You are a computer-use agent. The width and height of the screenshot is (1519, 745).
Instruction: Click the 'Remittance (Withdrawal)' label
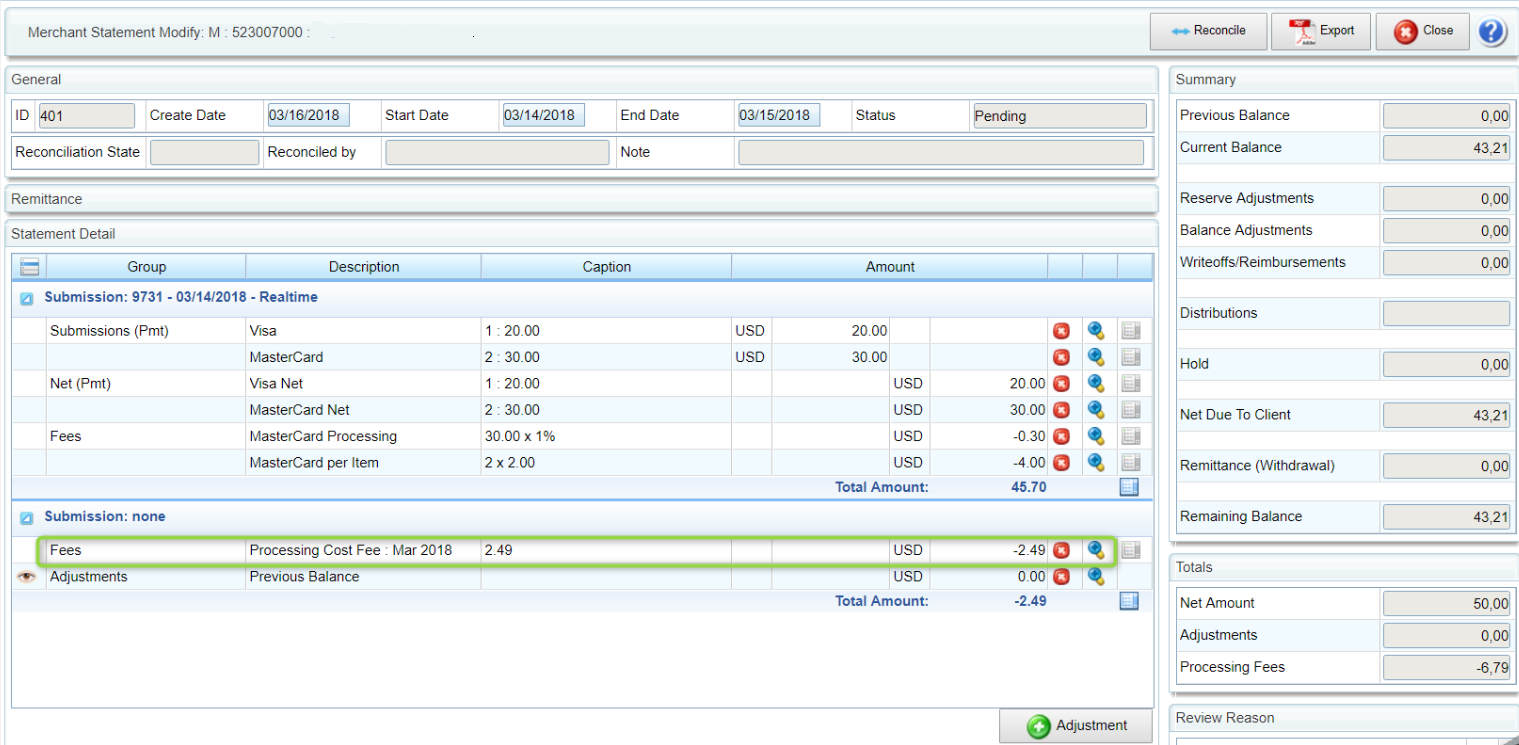(x=1257, y=465)
